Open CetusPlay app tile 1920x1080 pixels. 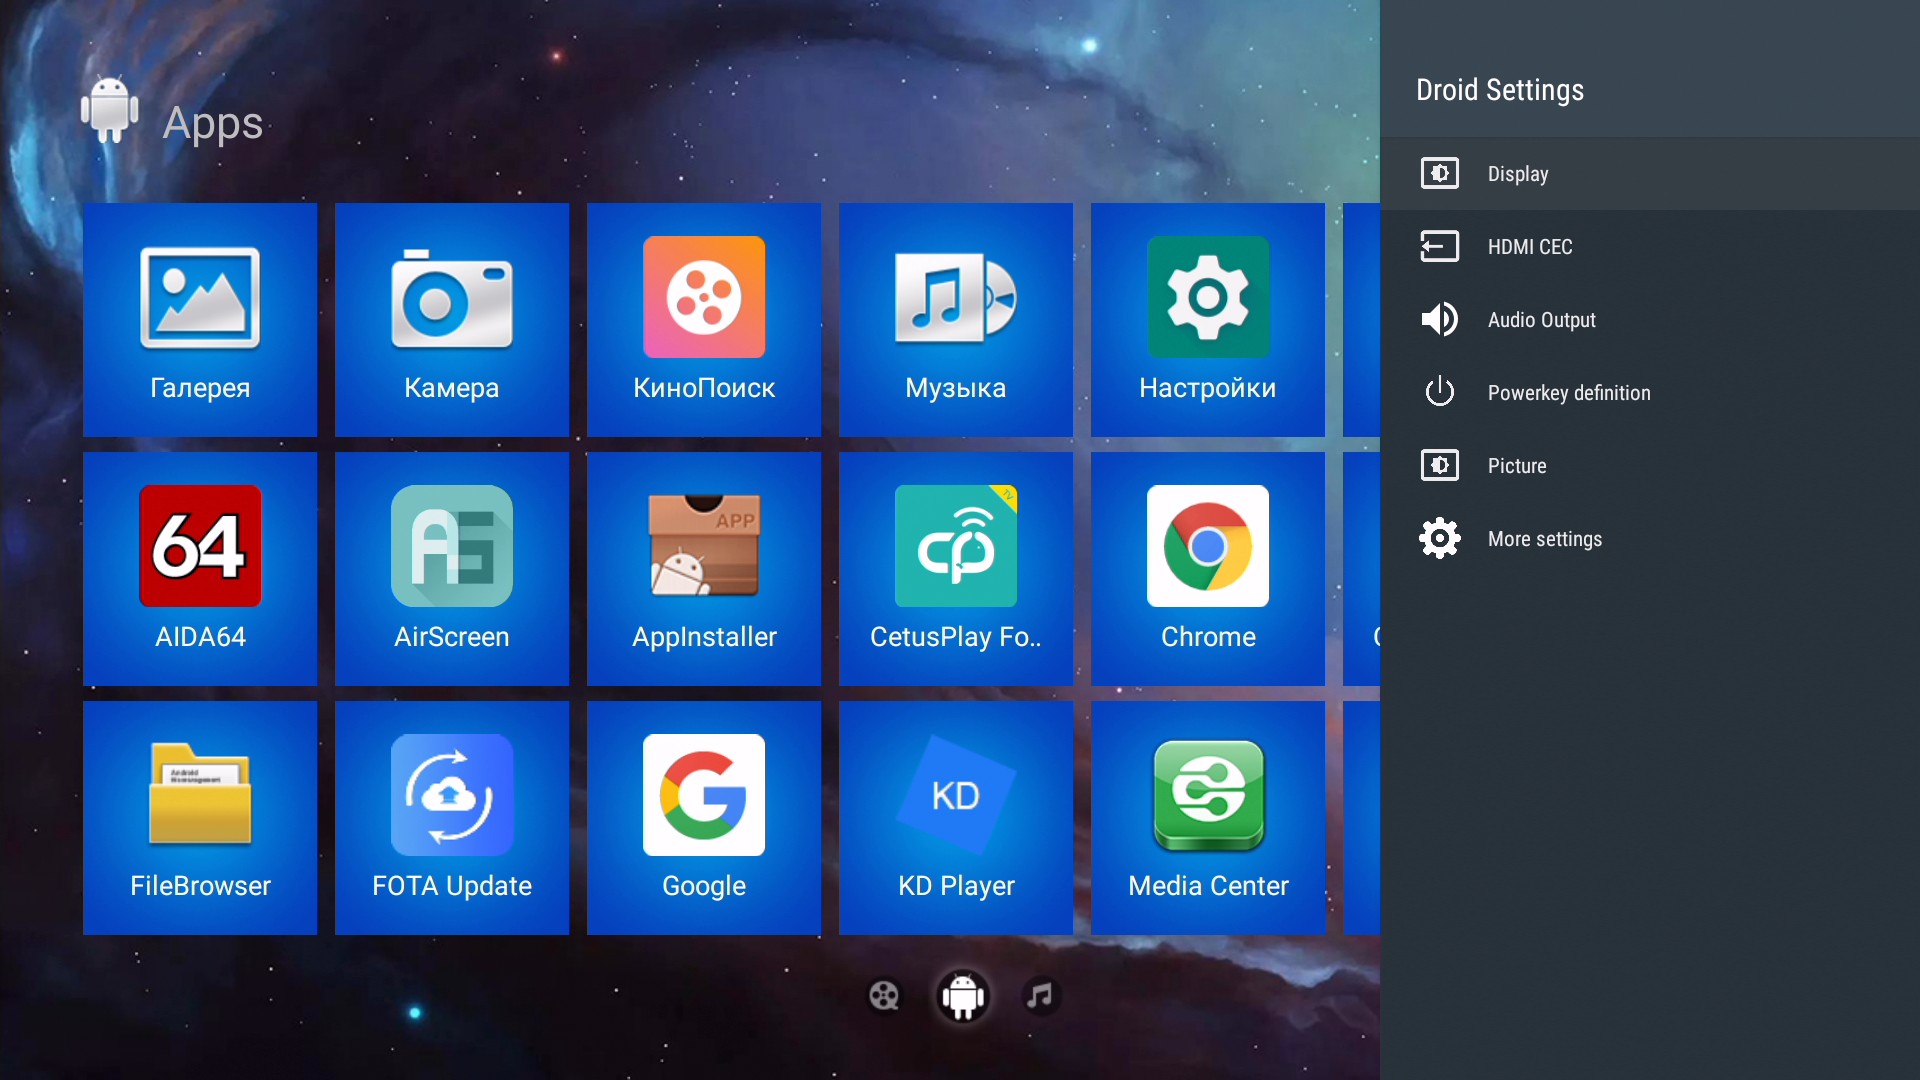click(956, 568)
